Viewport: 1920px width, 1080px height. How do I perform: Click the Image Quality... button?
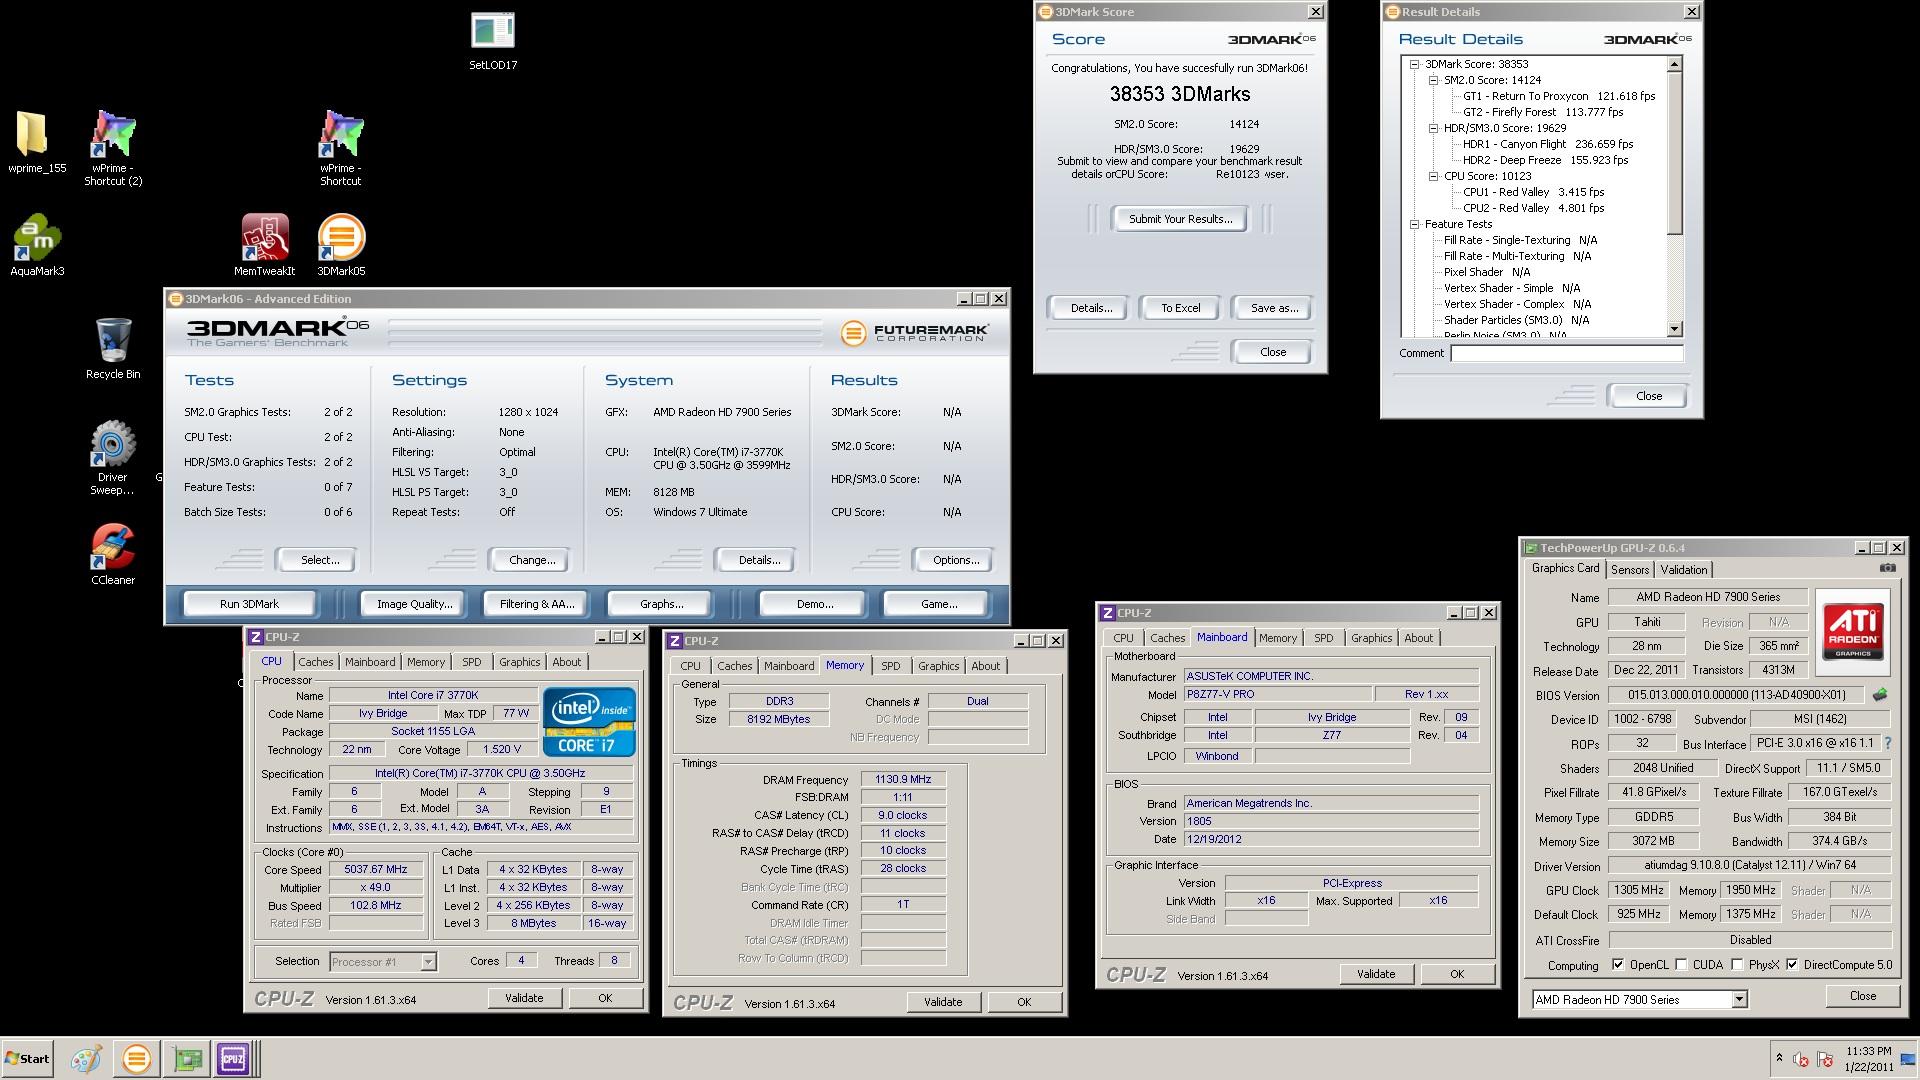click(x=414, y=604)
